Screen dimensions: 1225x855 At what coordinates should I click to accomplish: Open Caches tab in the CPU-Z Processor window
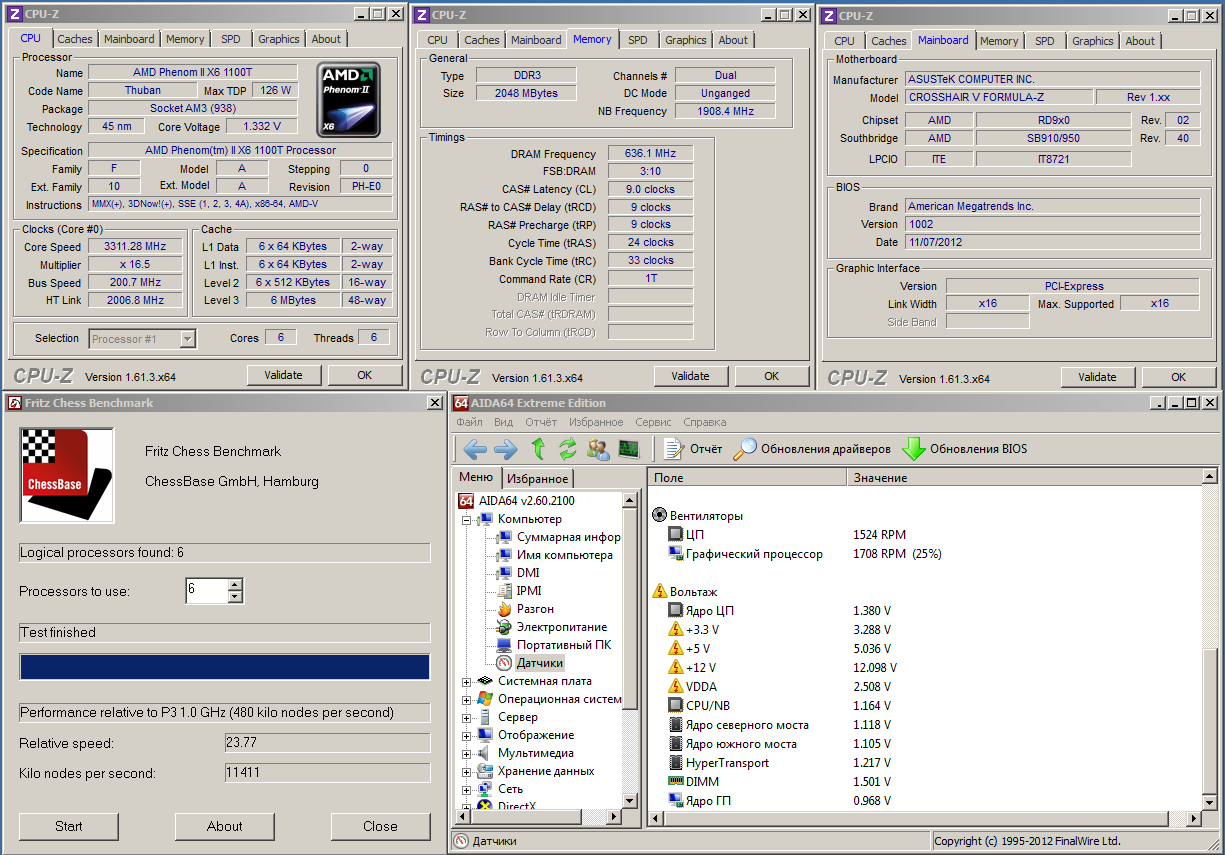(75, 39)
